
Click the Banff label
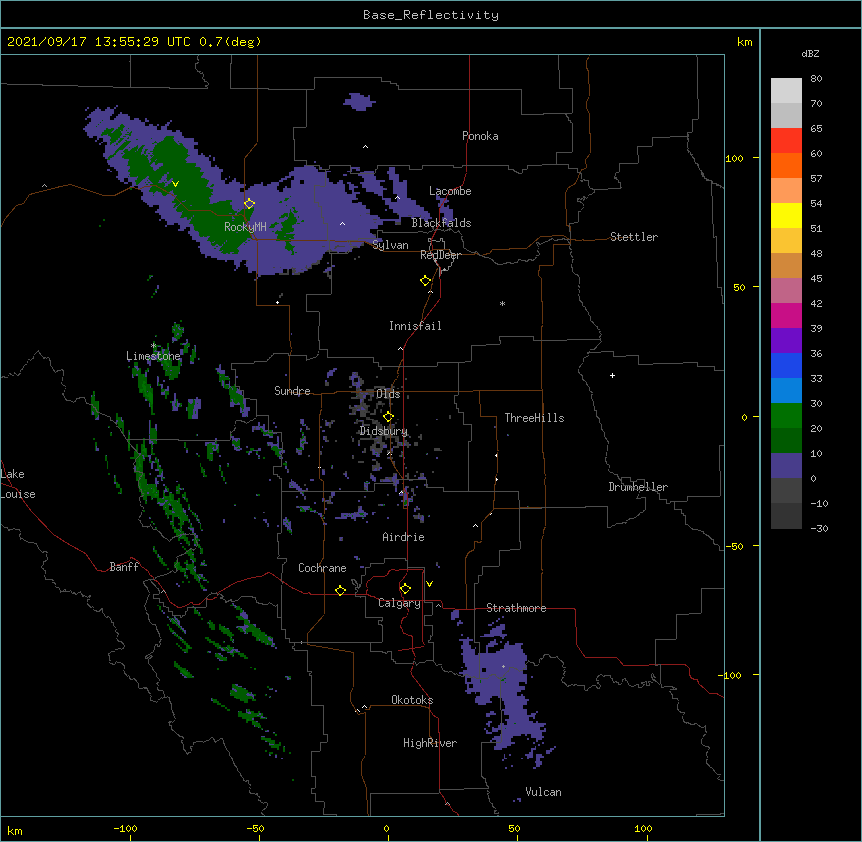pyautogui.click(x=124, y=567)
